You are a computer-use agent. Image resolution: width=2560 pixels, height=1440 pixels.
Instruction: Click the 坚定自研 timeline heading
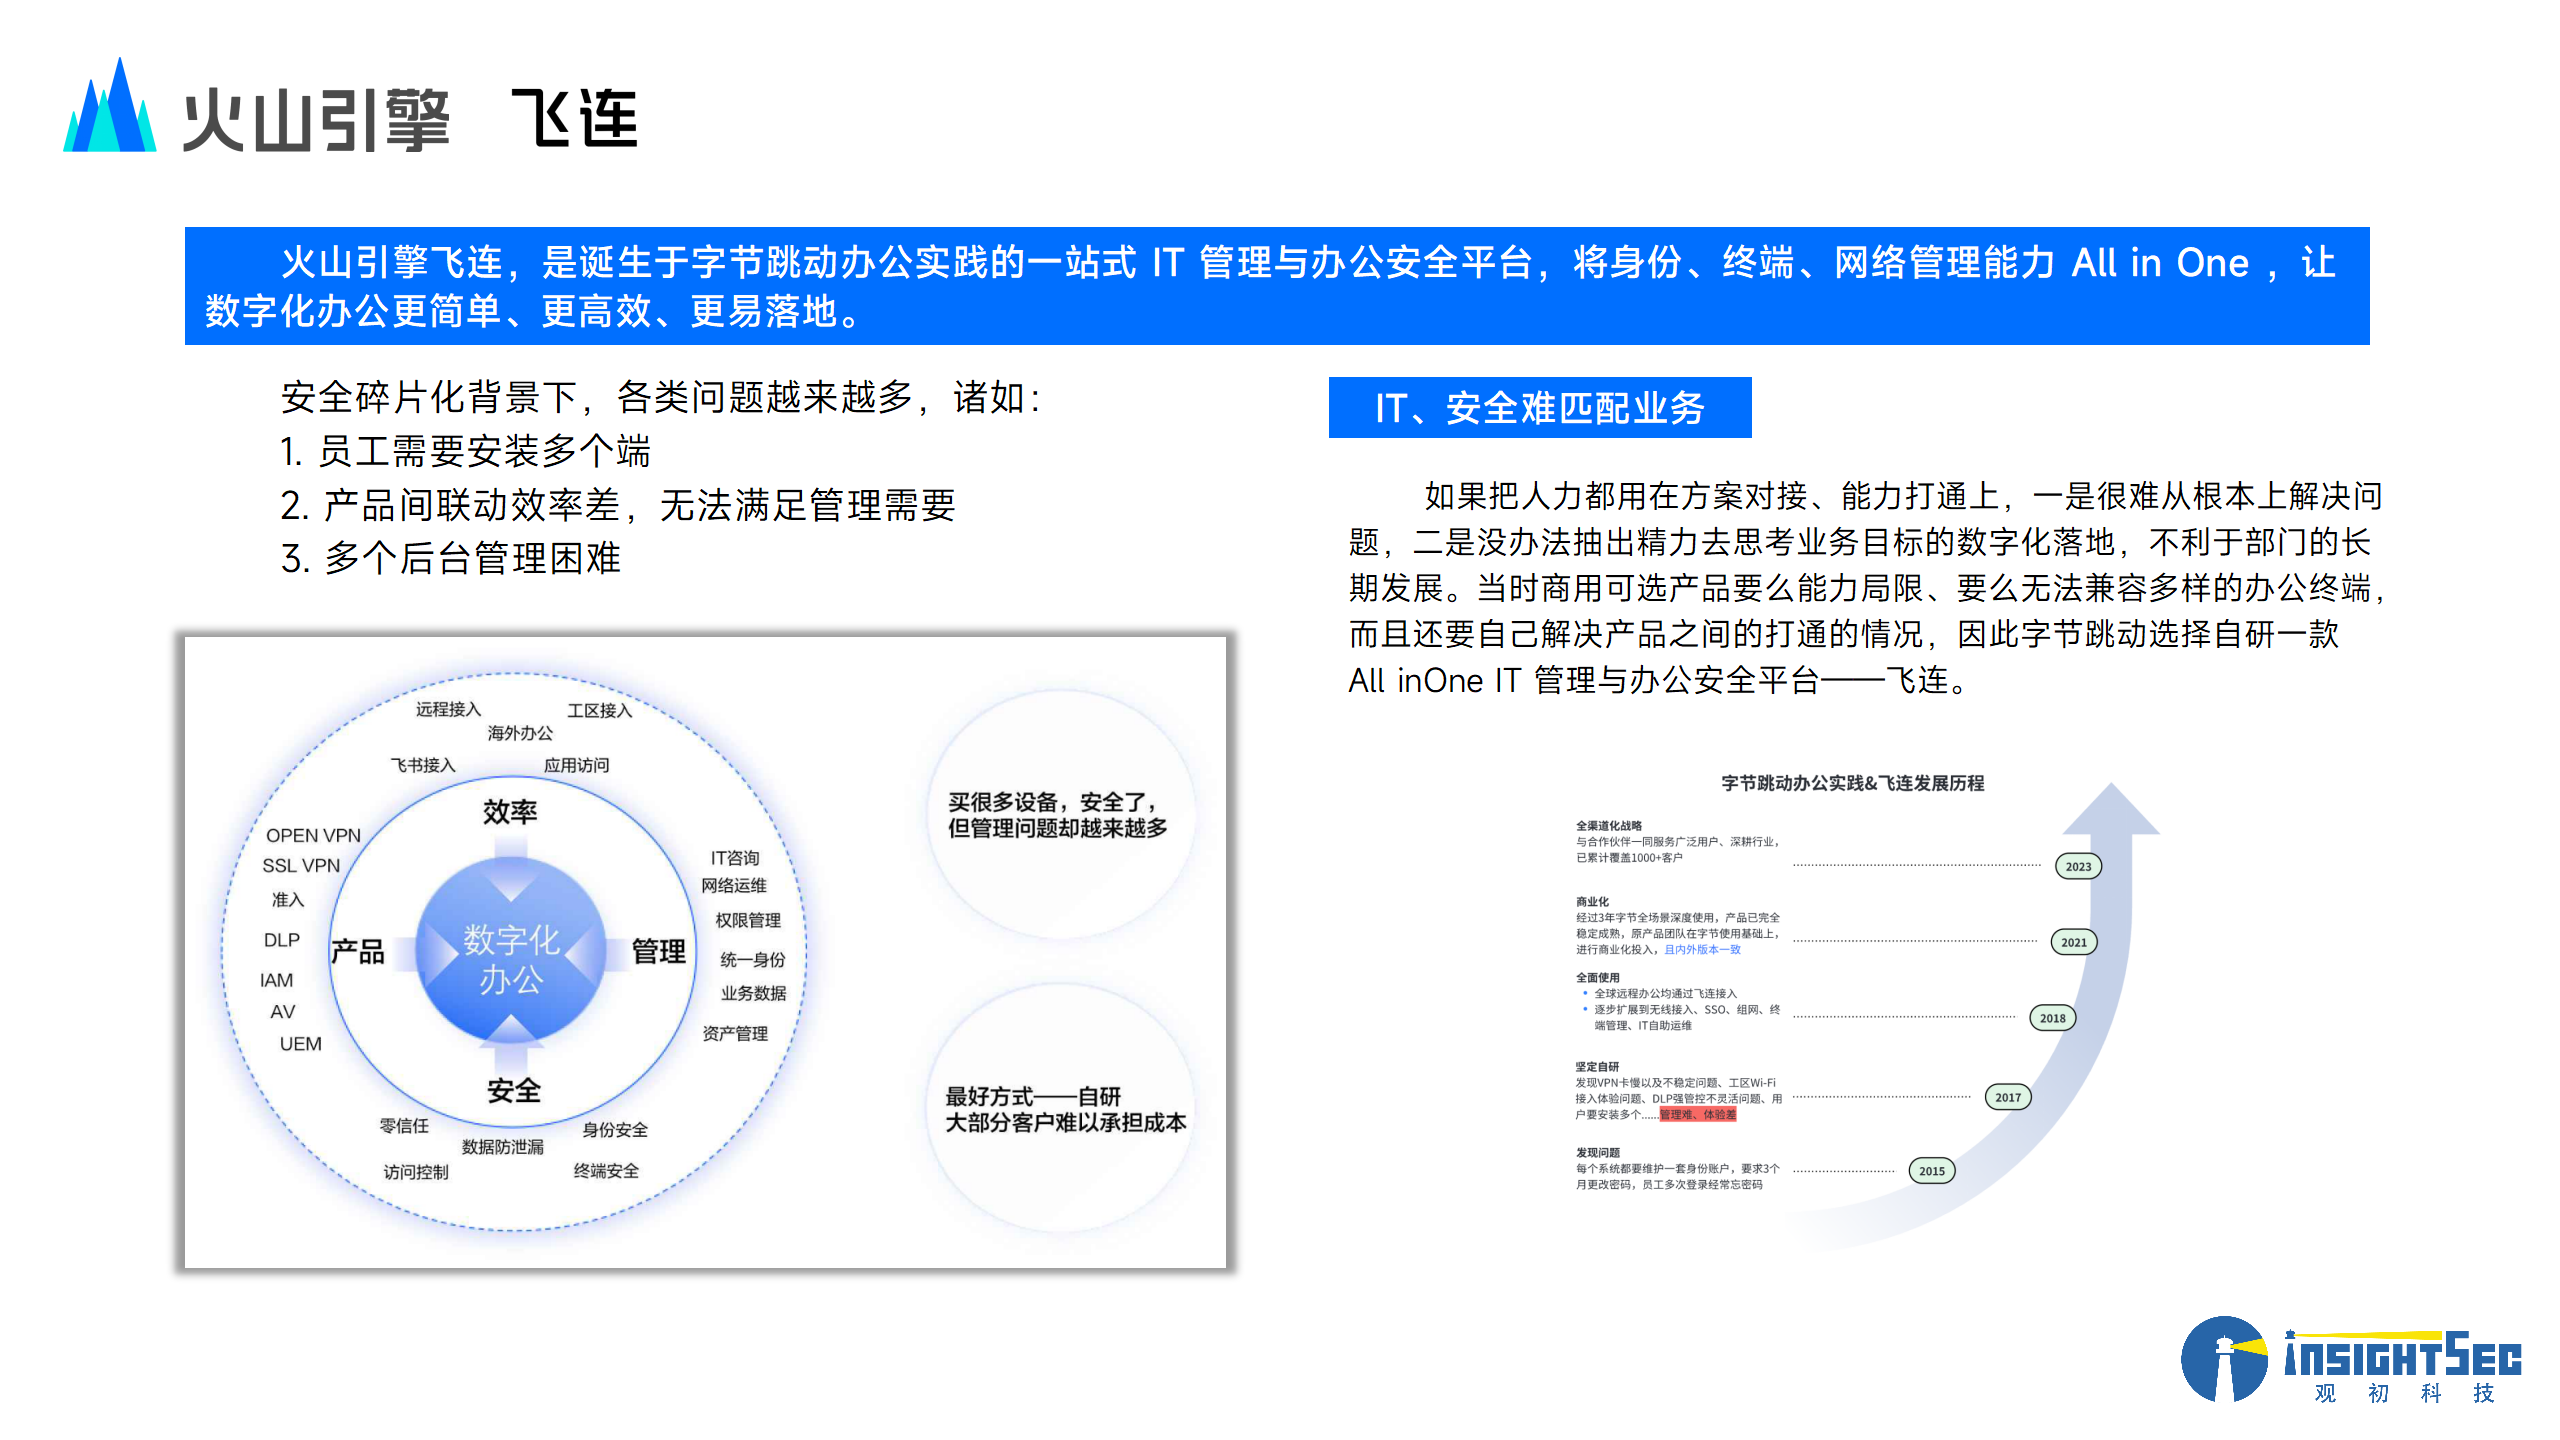[1597, 1066]
